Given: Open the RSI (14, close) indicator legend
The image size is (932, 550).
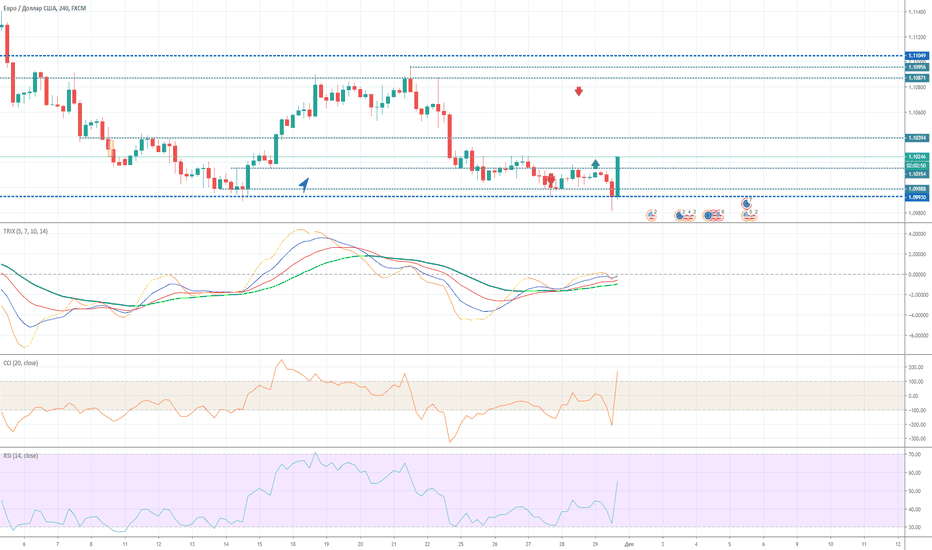Looking at the screenshot, I should (x=21, y=456).
